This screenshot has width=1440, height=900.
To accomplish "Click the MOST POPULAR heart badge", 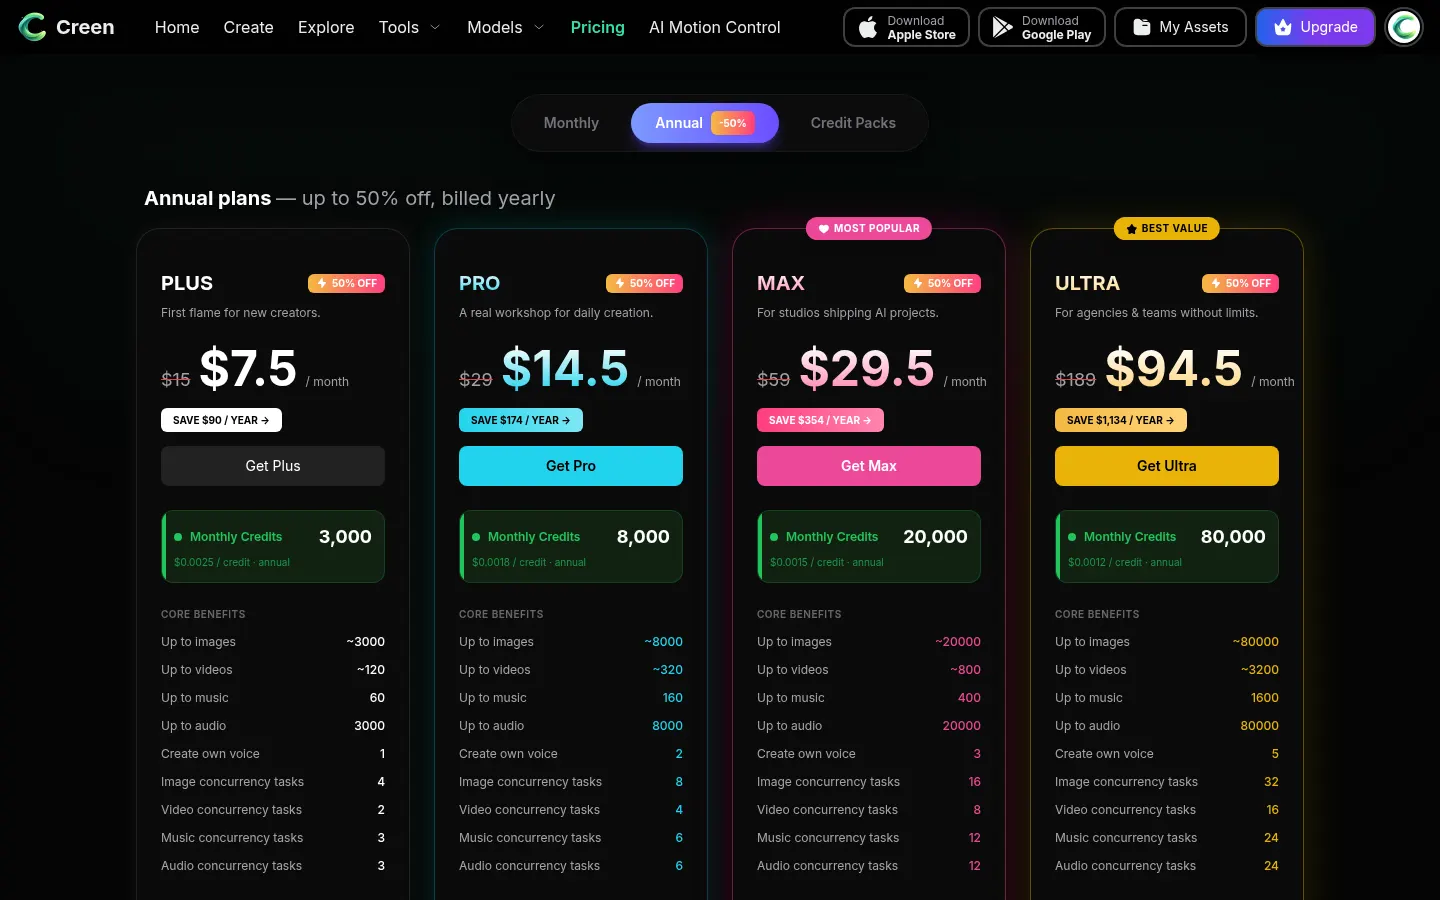I will [x=869, y=228].
